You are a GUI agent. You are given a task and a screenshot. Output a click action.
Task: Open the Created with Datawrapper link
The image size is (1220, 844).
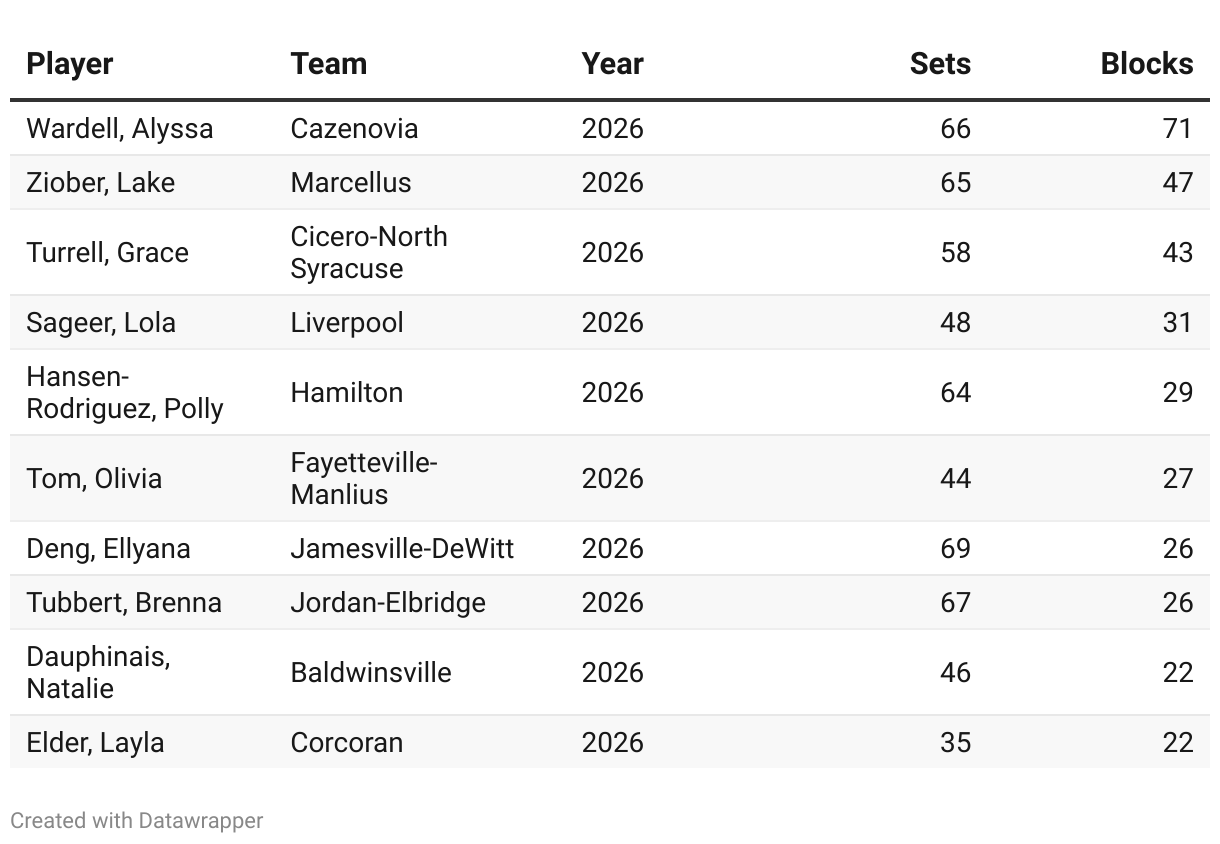click(137, 821)
